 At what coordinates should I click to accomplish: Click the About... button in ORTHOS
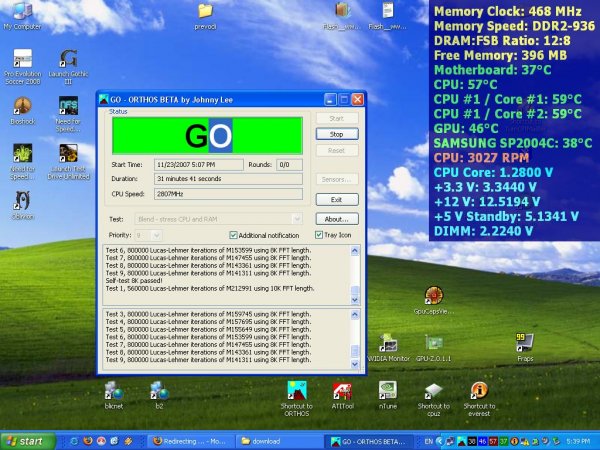[337, 219]
